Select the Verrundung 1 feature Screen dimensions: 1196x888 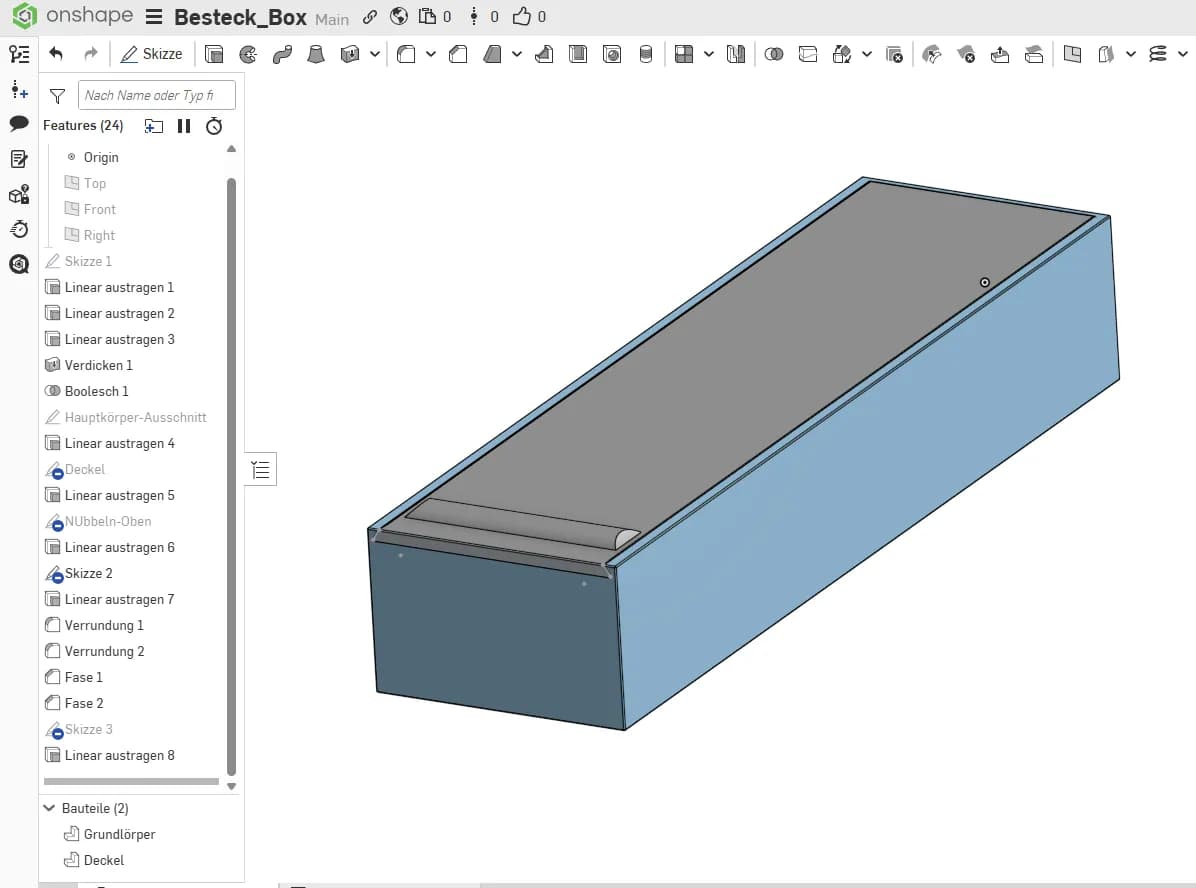(104, 626)
